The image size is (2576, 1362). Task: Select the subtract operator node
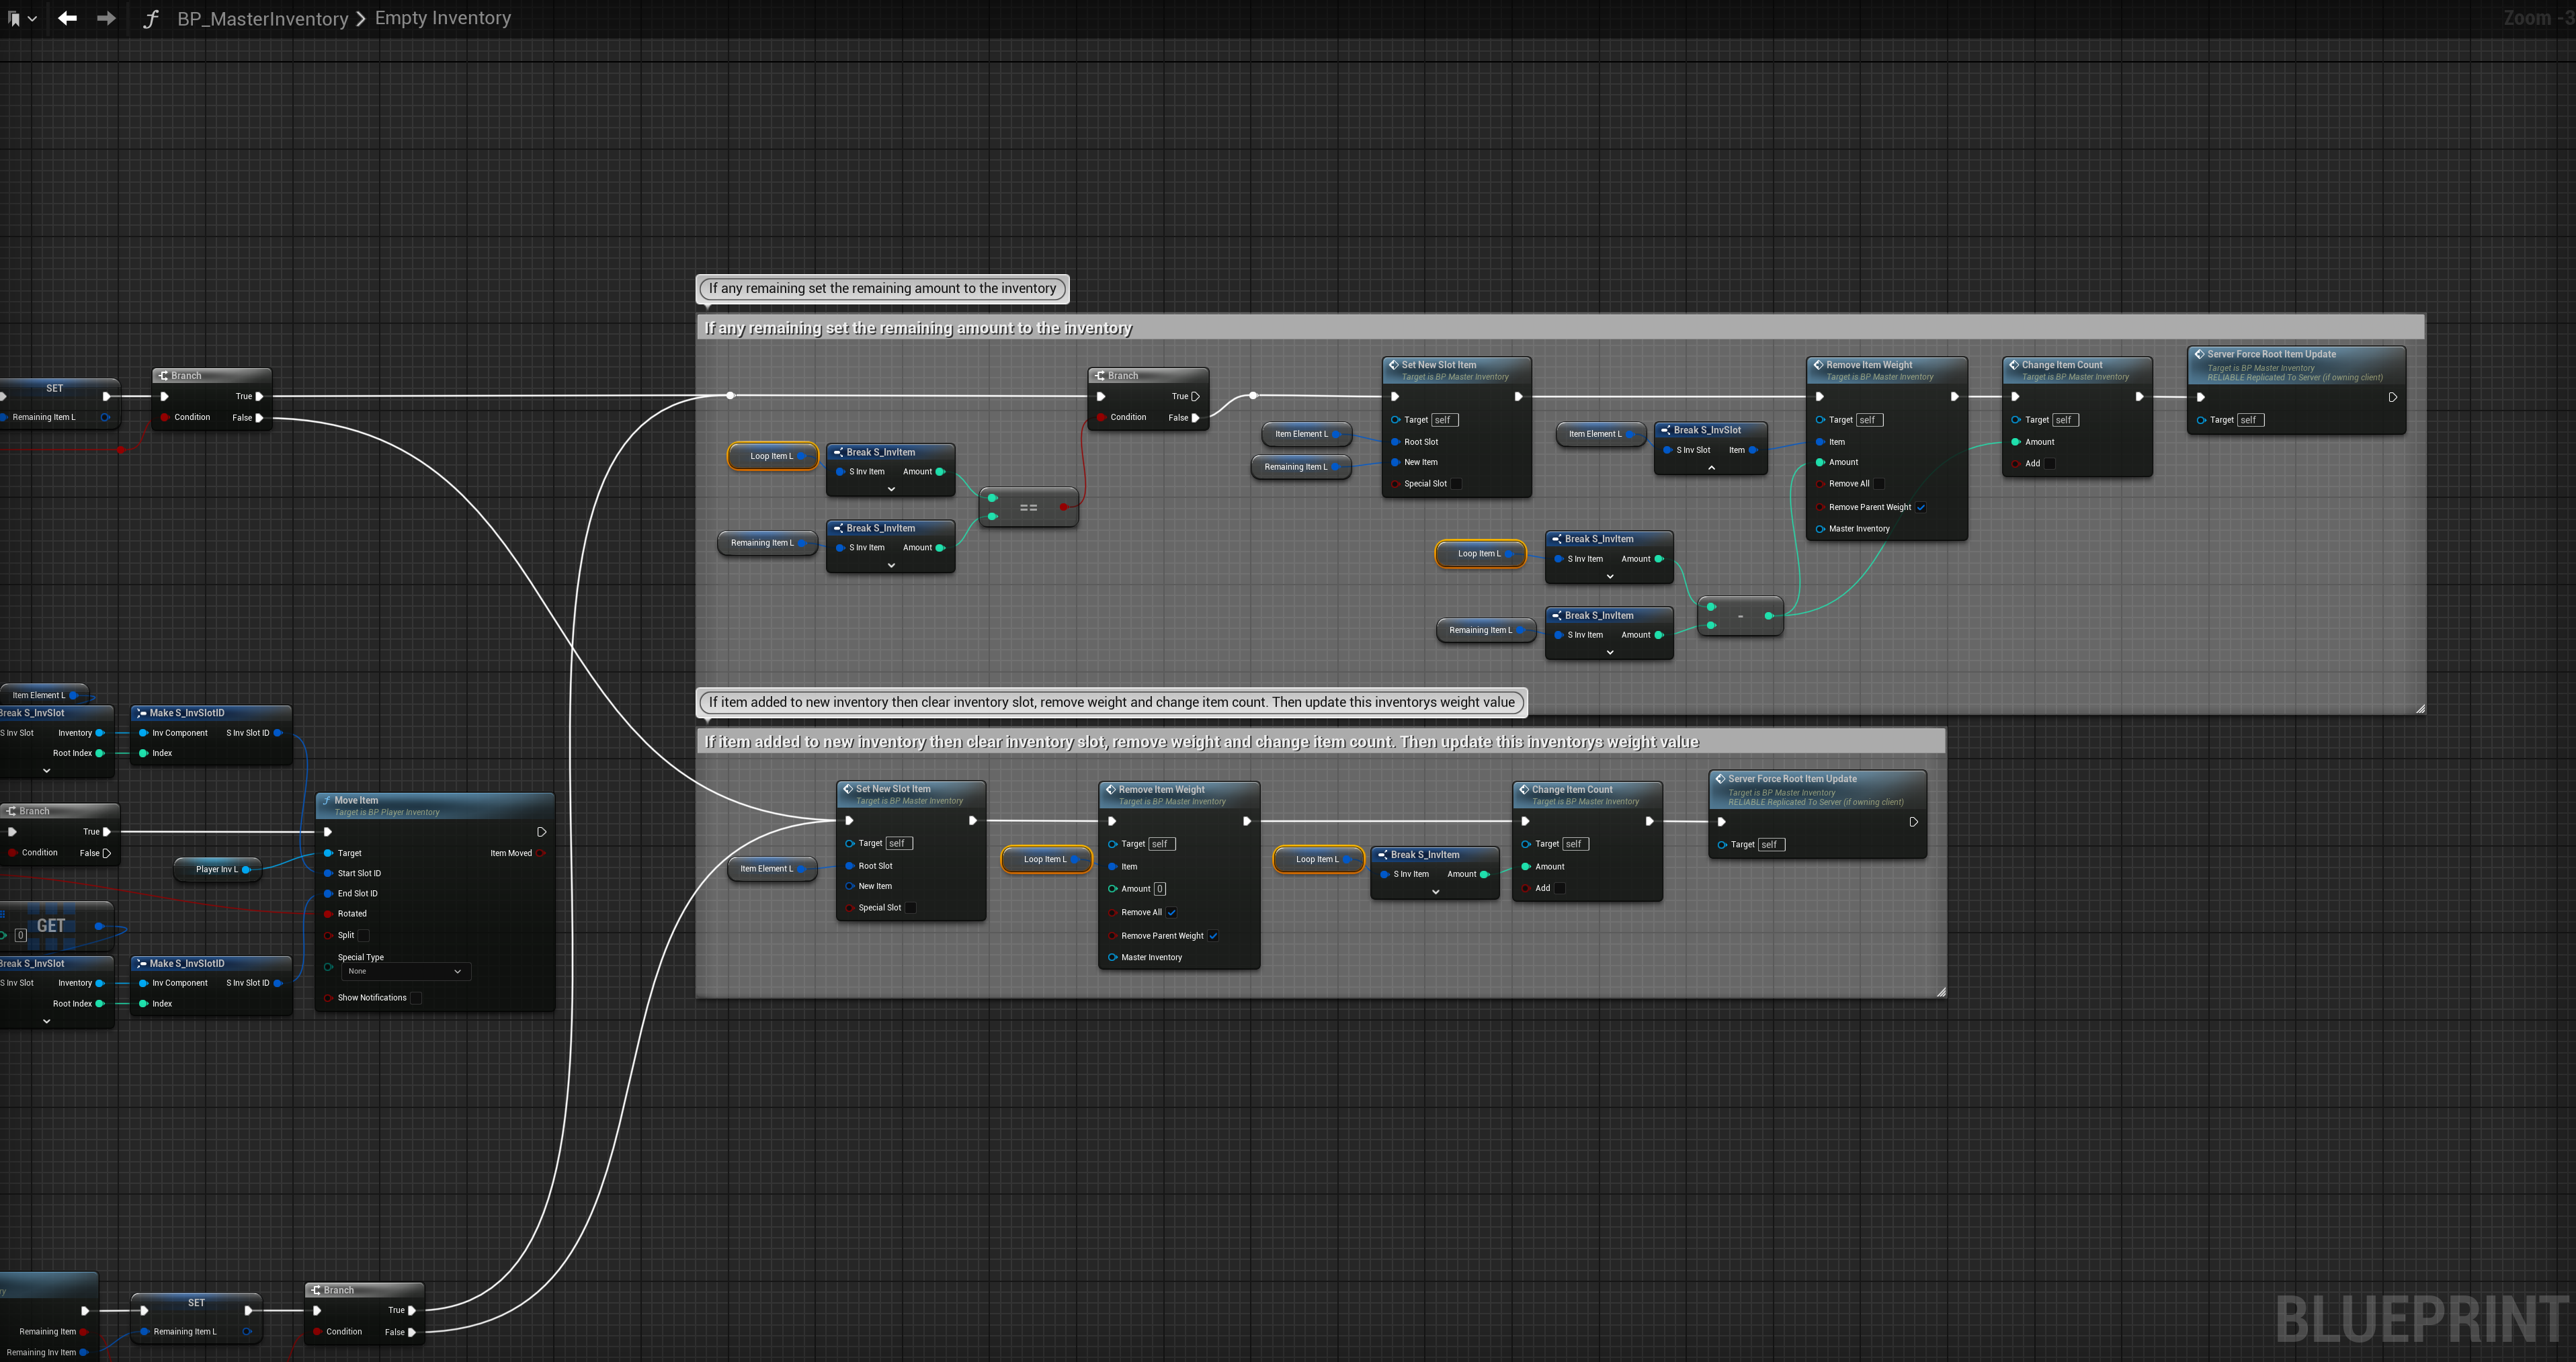coord(1740,616)
